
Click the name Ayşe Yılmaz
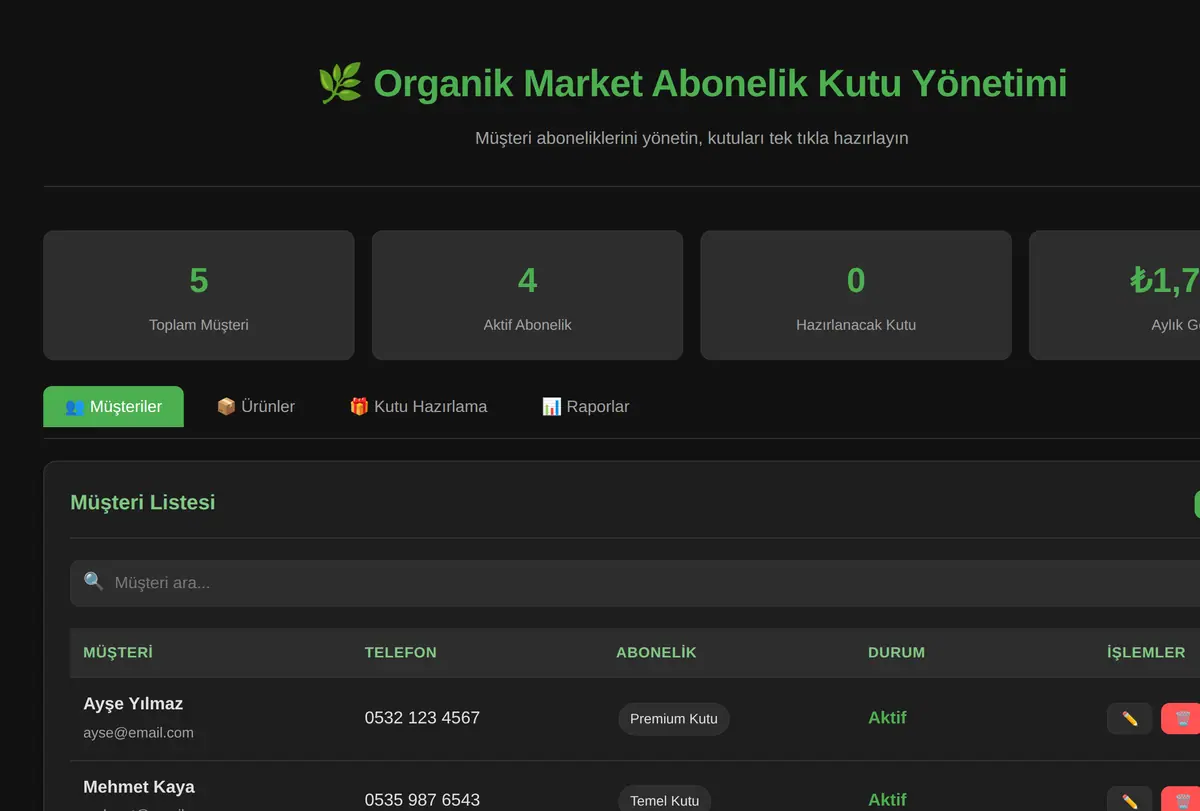[133, 704]
